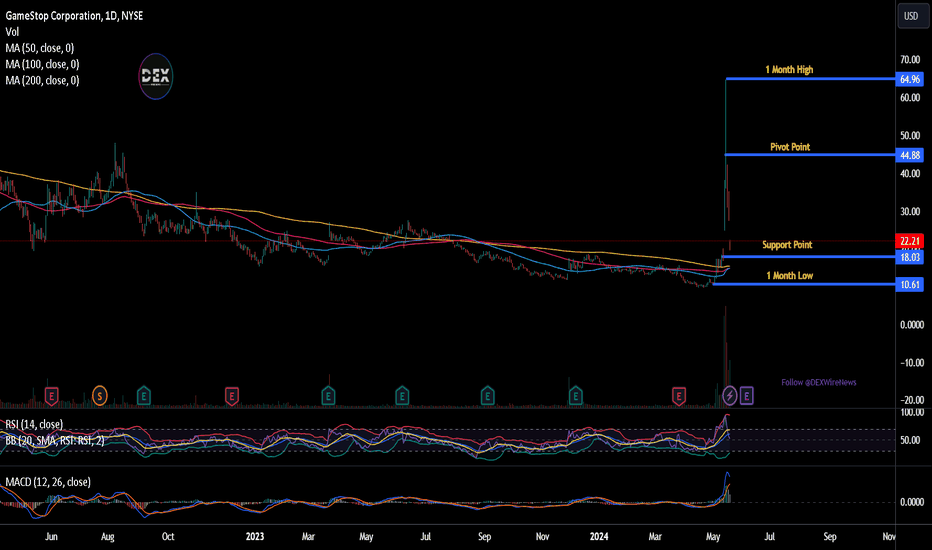Click the 2023 year label on time axis

[x=254, y=536]
